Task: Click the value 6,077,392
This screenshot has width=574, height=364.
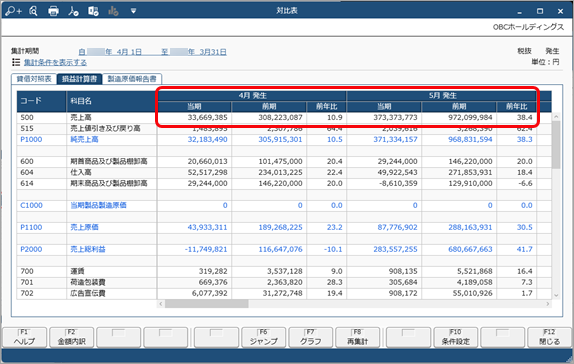Action: tap(209, 293)
